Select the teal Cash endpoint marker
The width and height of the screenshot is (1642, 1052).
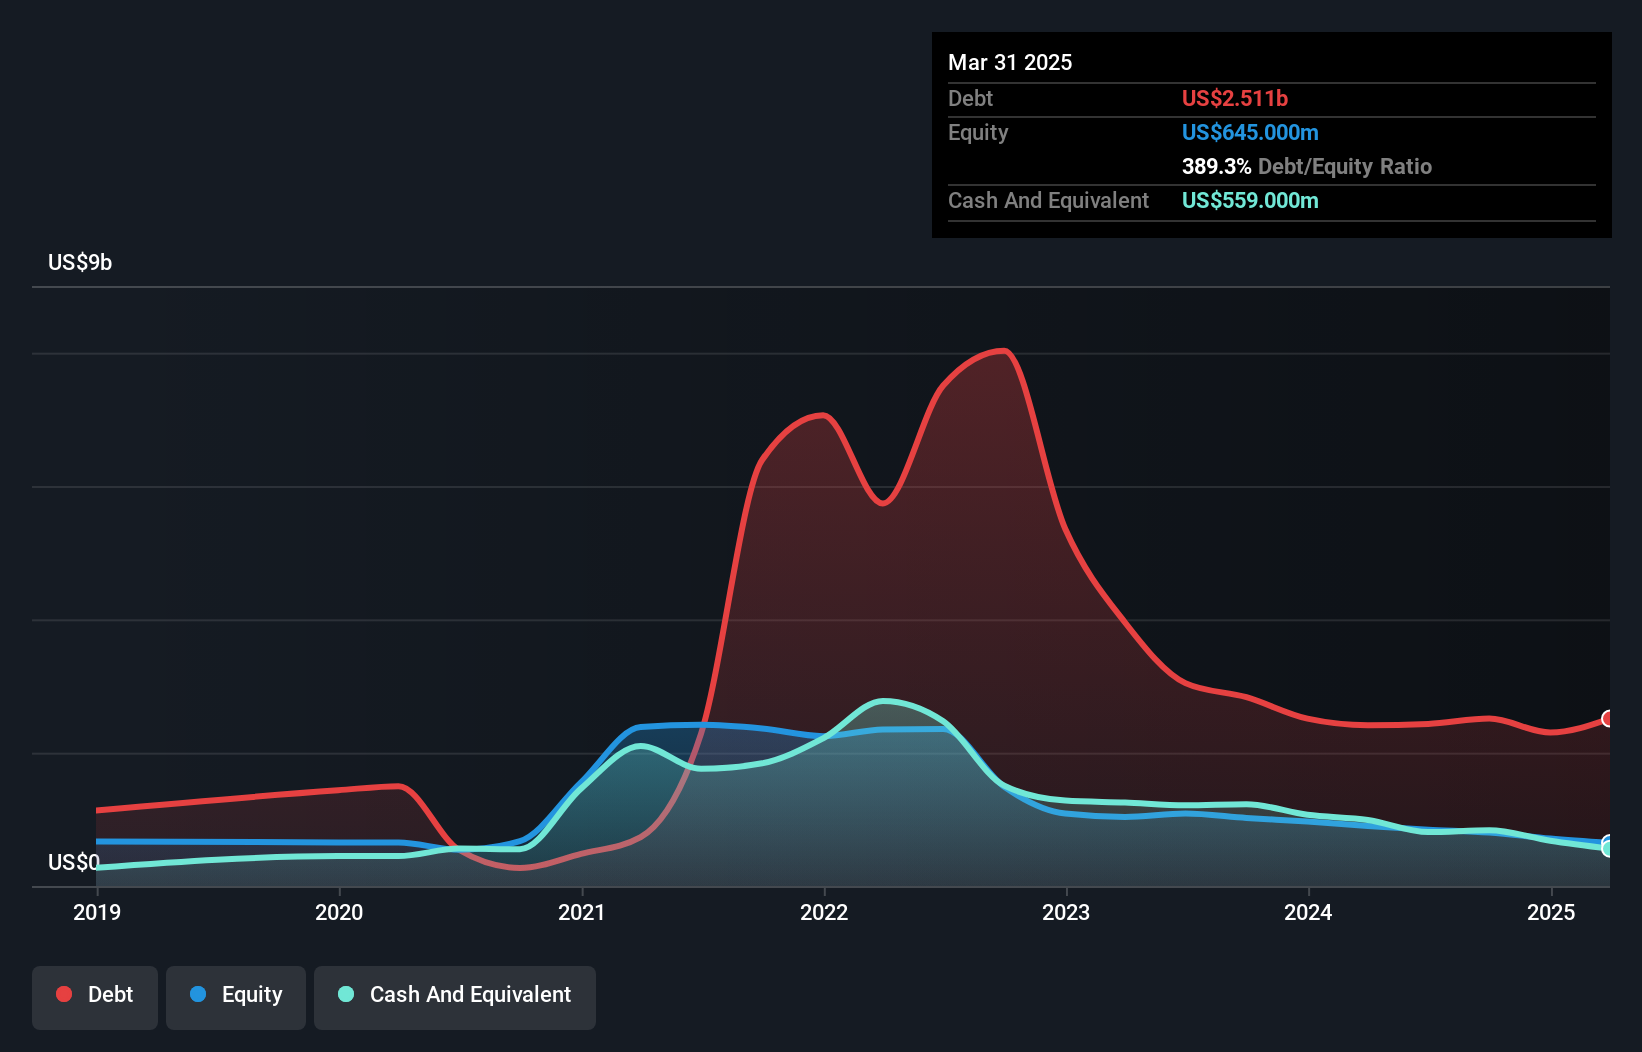[1608, 848]
